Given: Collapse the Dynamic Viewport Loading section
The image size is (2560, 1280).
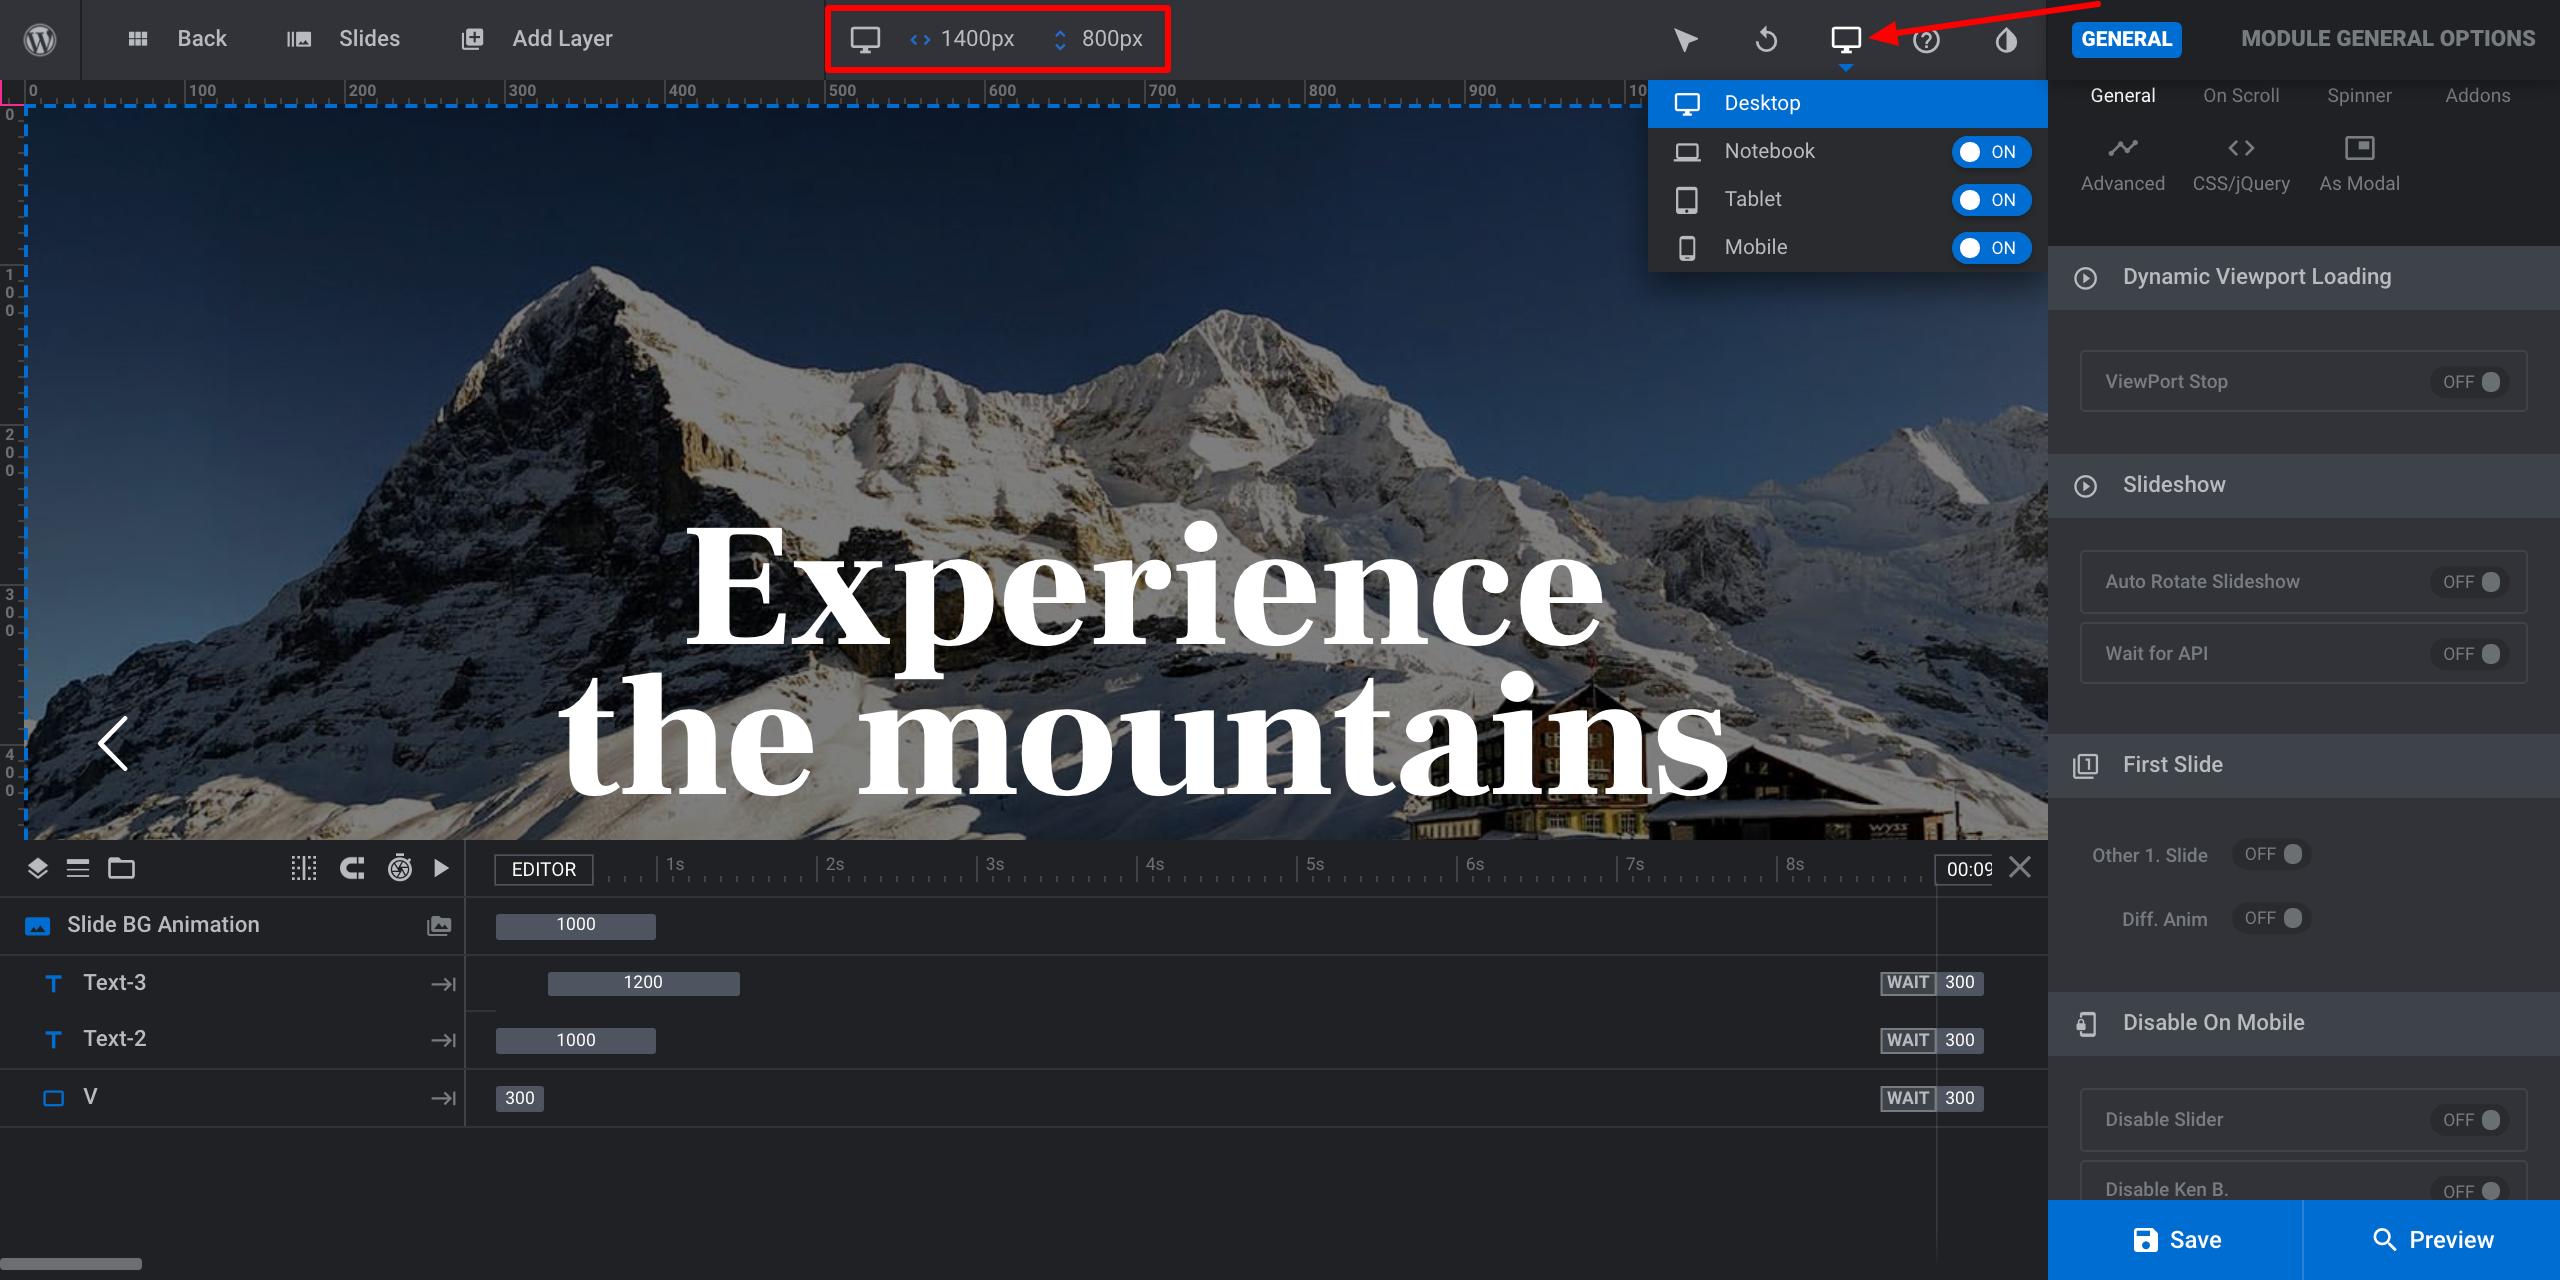Looking at the screenshot, I should point(2257,277).
